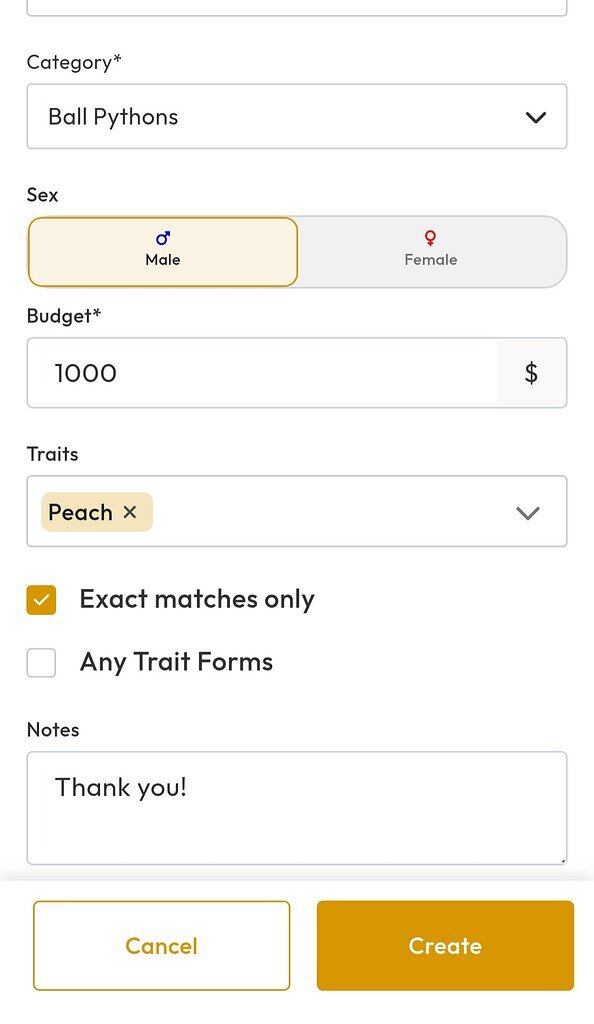This screenshot has height=1024, width=594.
Task: Enable Any Trait Forms checkbox
Action: point(41,662)
